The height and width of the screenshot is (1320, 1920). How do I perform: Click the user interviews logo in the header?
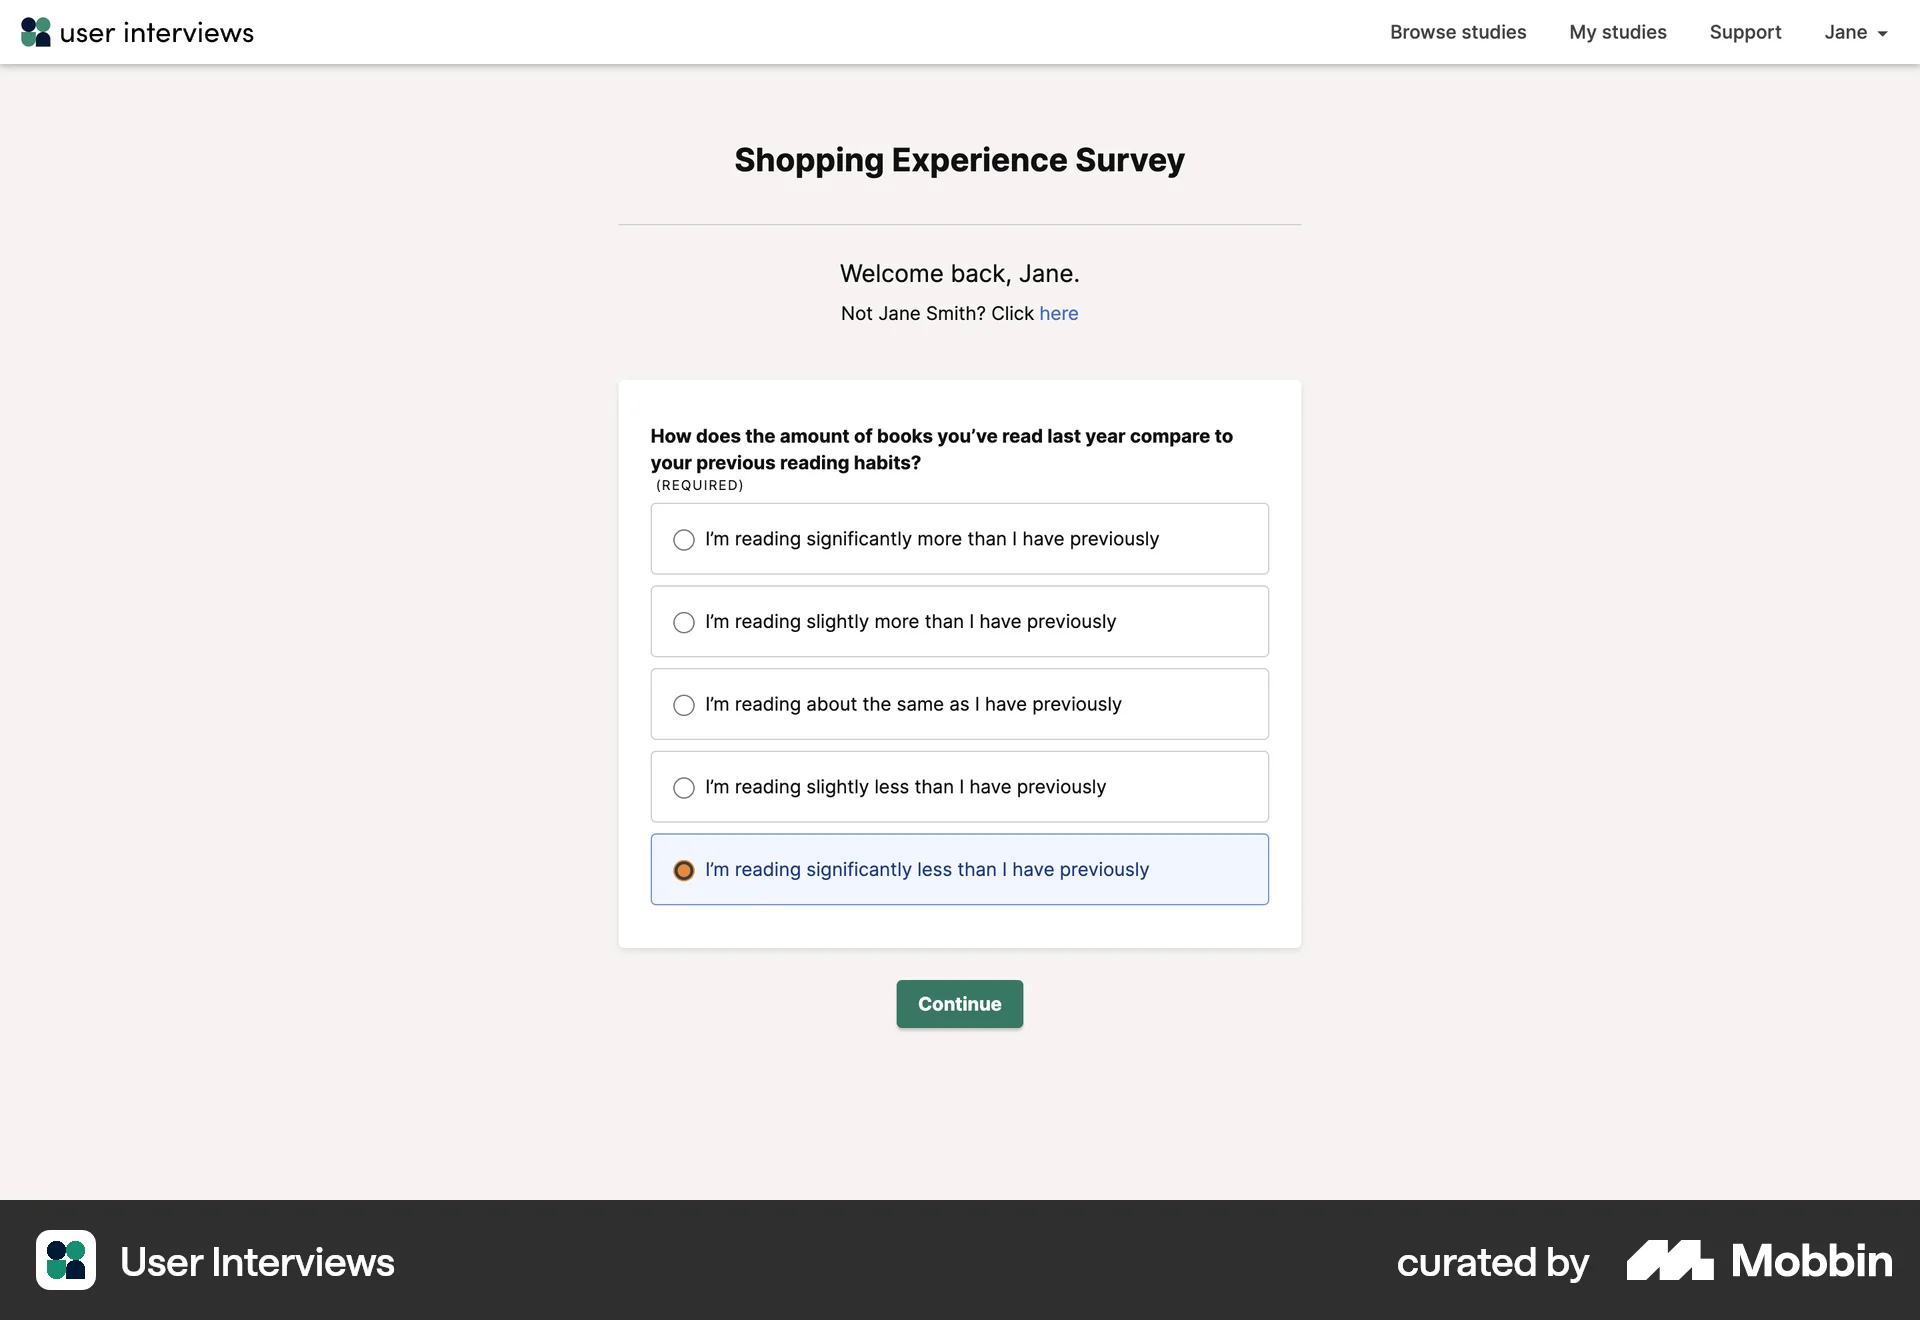pyautogui.click(x=137, y=32)
